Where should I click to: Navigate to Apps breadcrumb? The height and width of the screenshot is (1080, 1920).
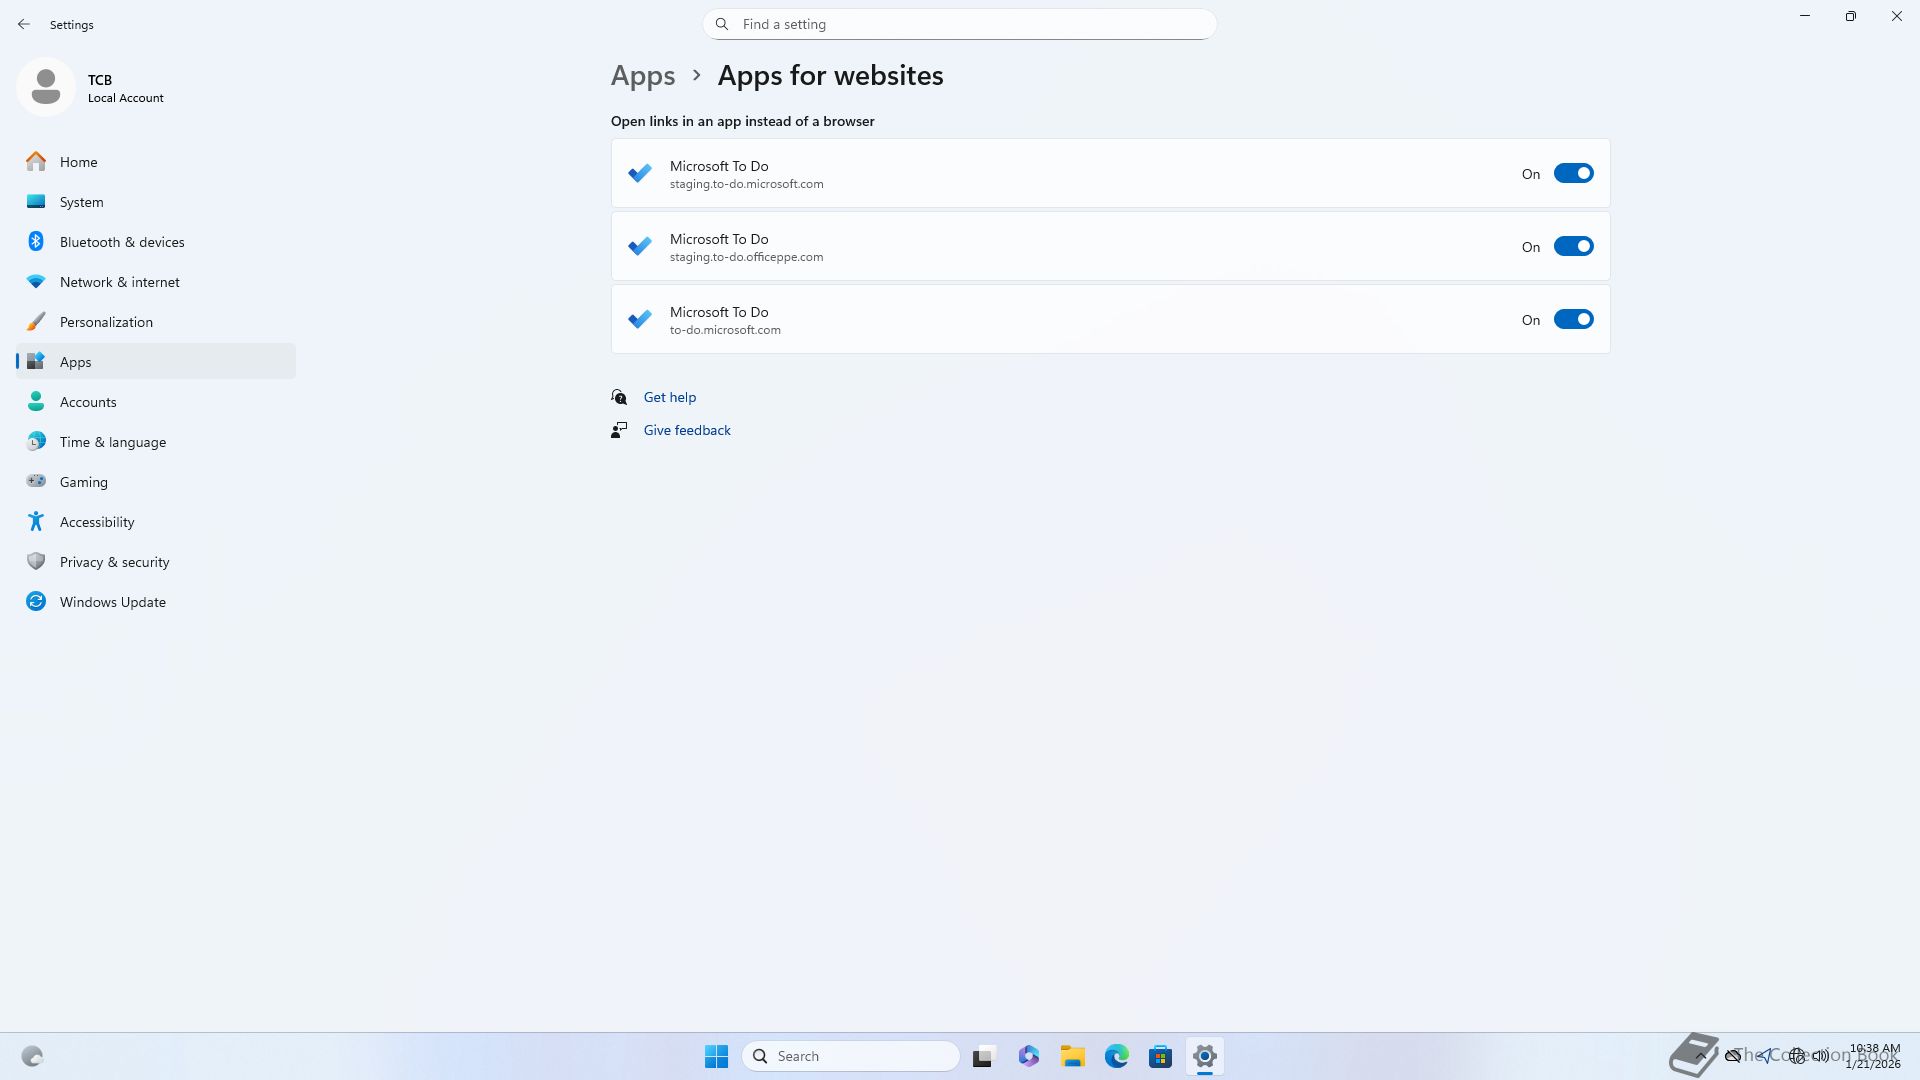(642, 76)
